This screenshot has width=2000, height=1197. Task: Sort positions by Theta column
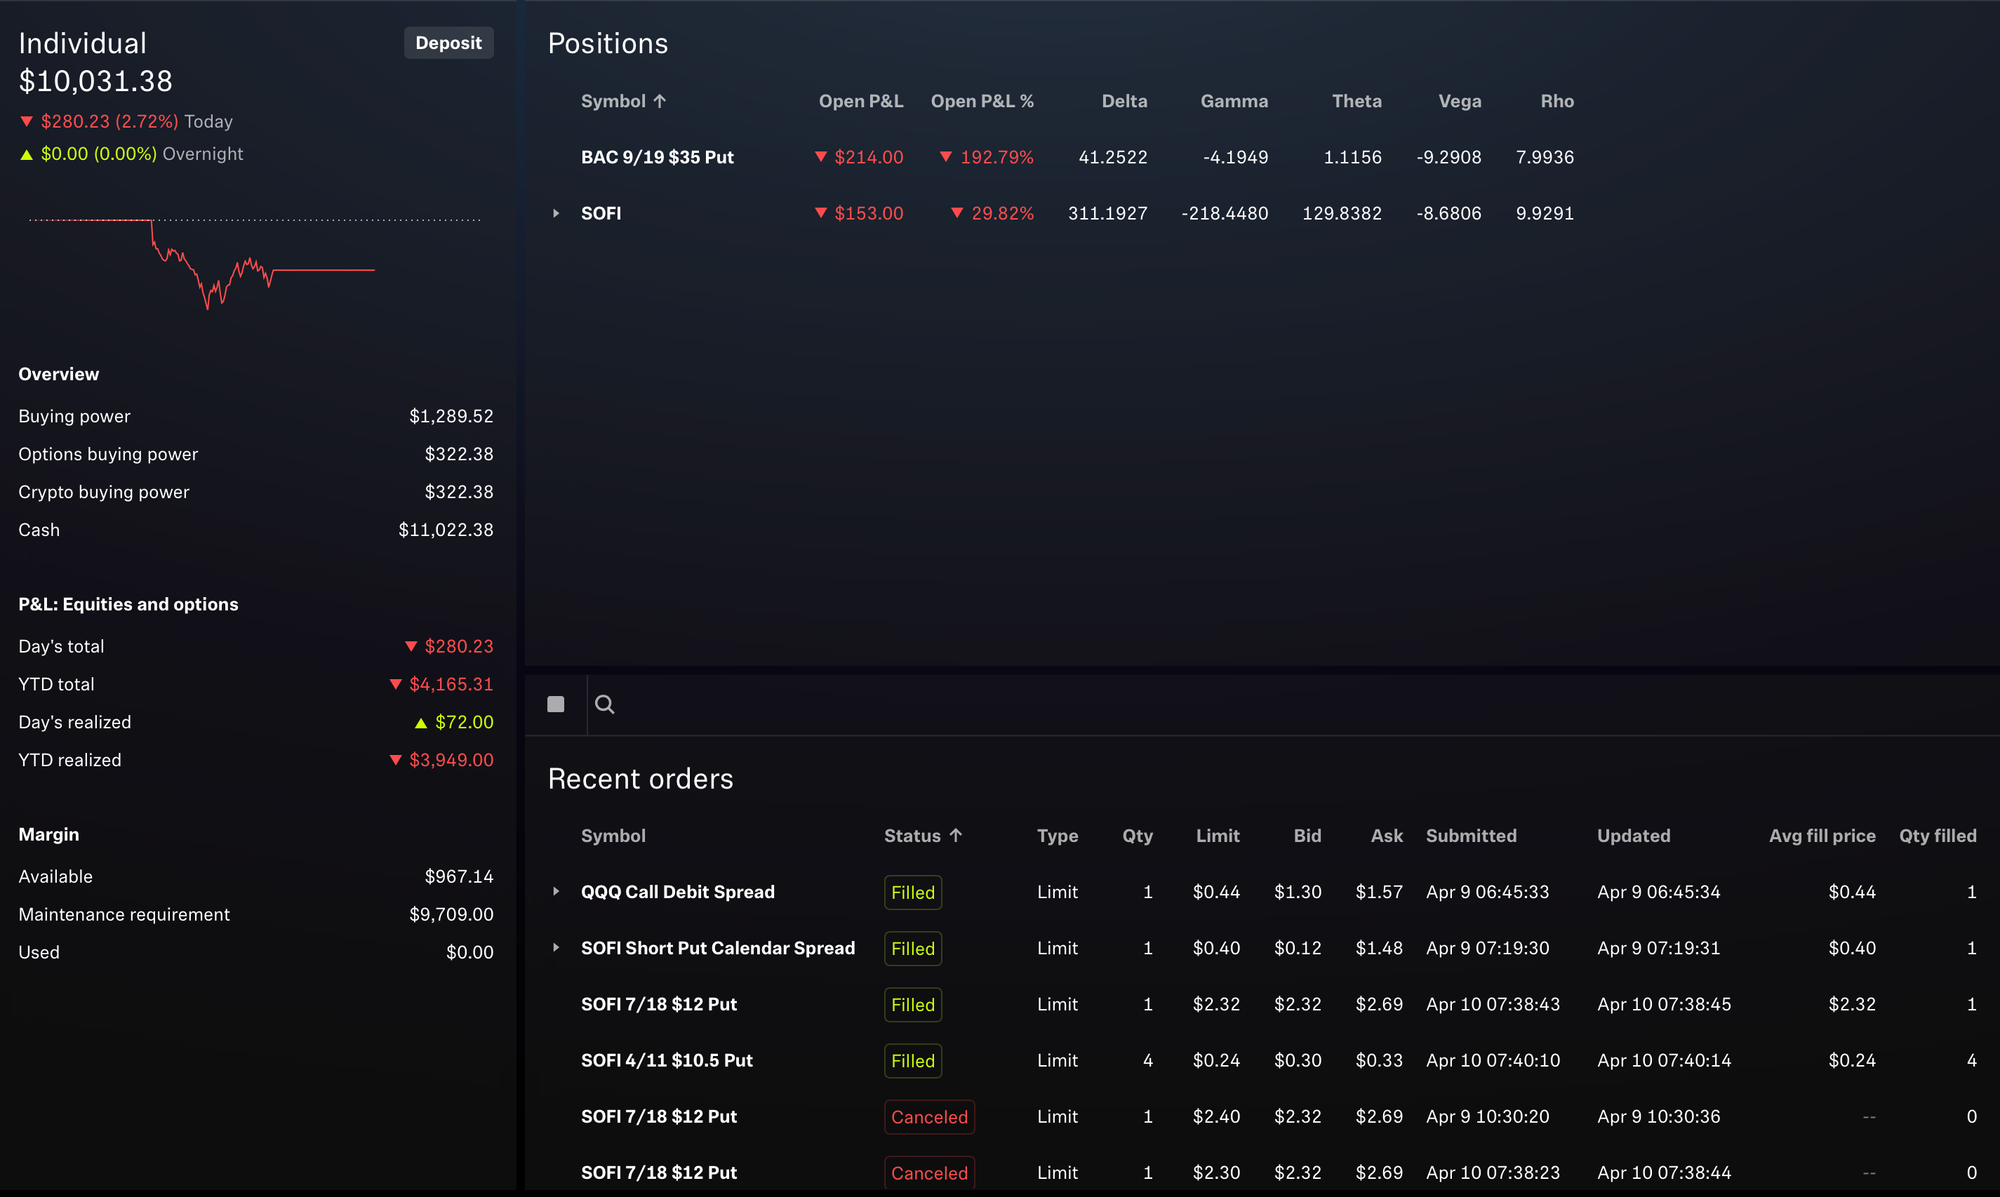(x=1357, y=101)
